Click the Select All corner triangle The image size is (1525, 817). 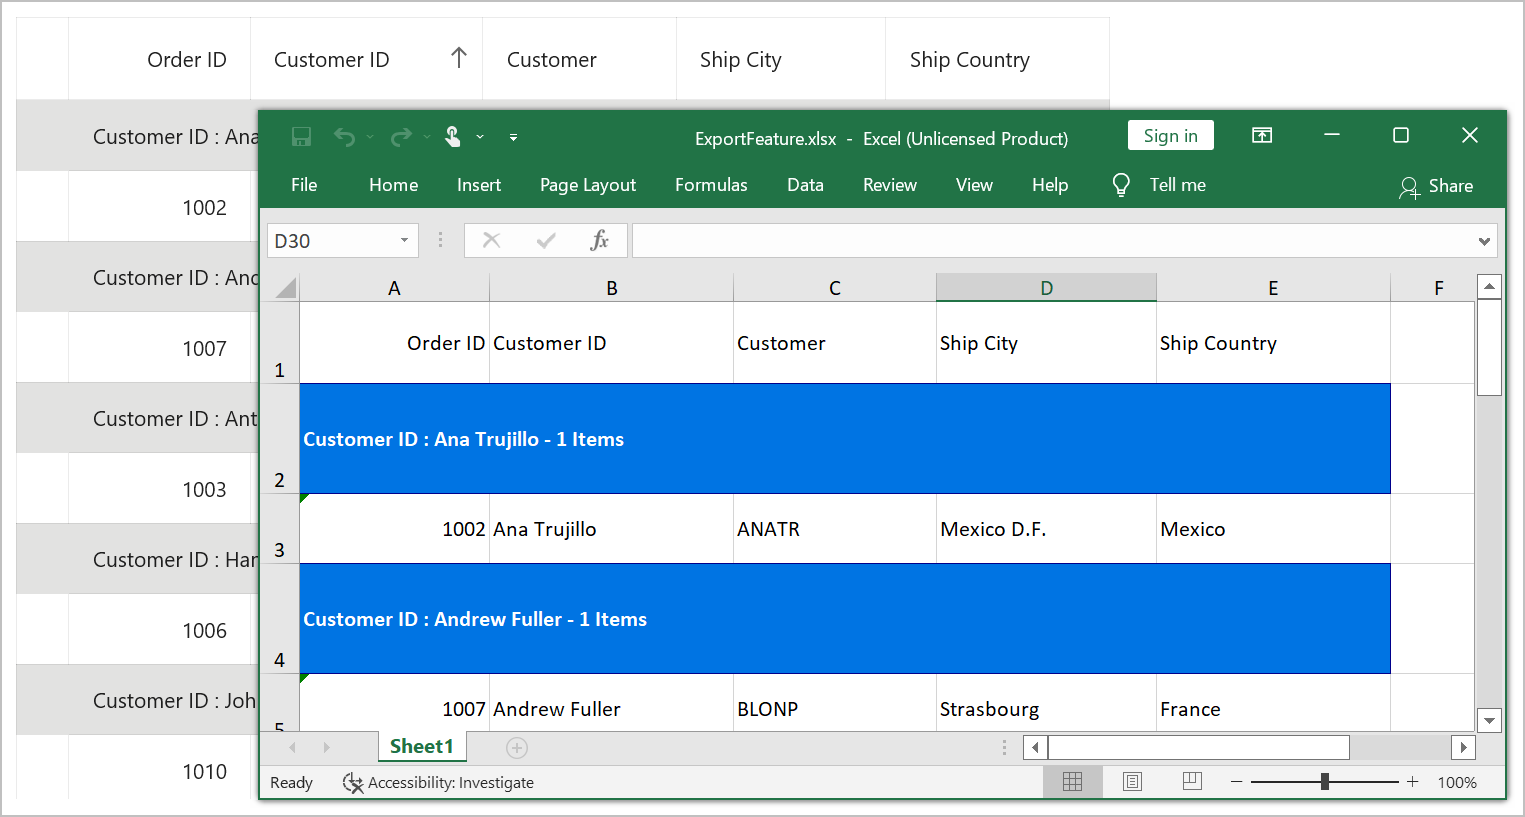[x=286, y=288]
